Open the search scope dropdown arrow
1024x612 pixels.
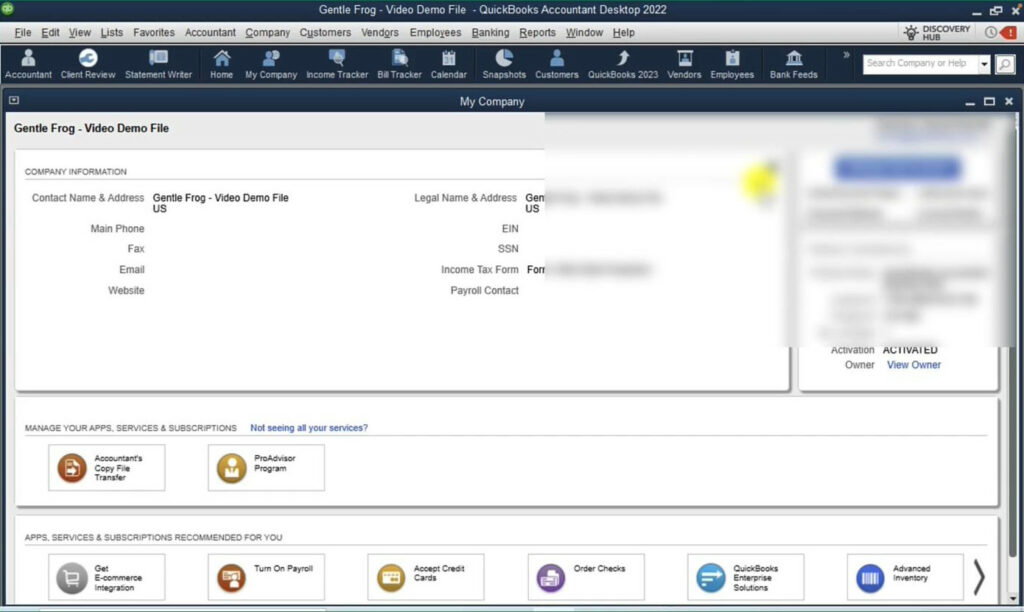pyautogui.click(x=985, y=63)
